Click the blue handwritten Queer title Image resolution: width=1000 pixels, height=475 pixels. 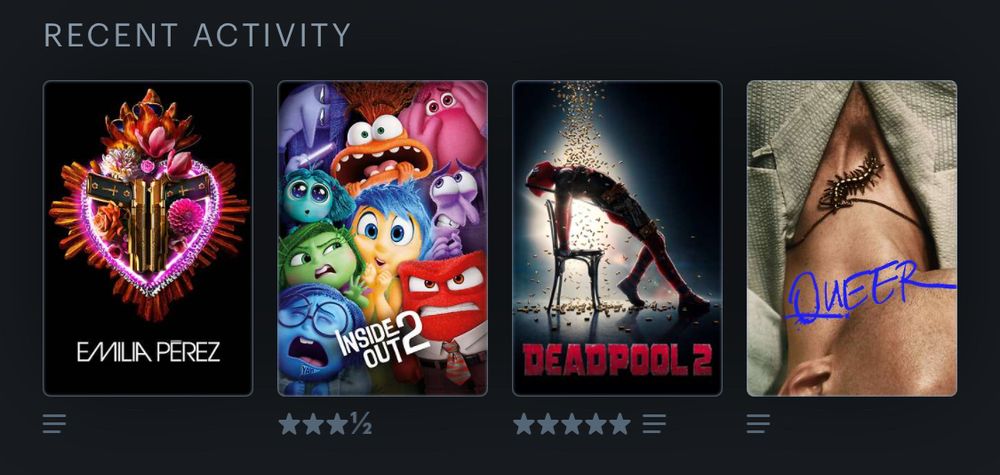871,292
